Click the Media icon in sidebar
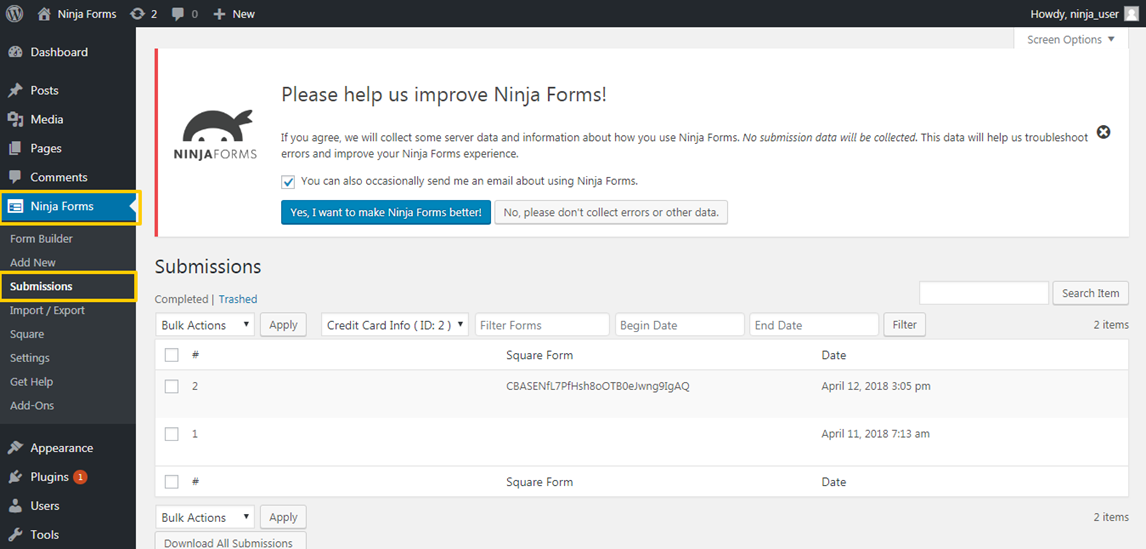 click(x=15, y=119)
